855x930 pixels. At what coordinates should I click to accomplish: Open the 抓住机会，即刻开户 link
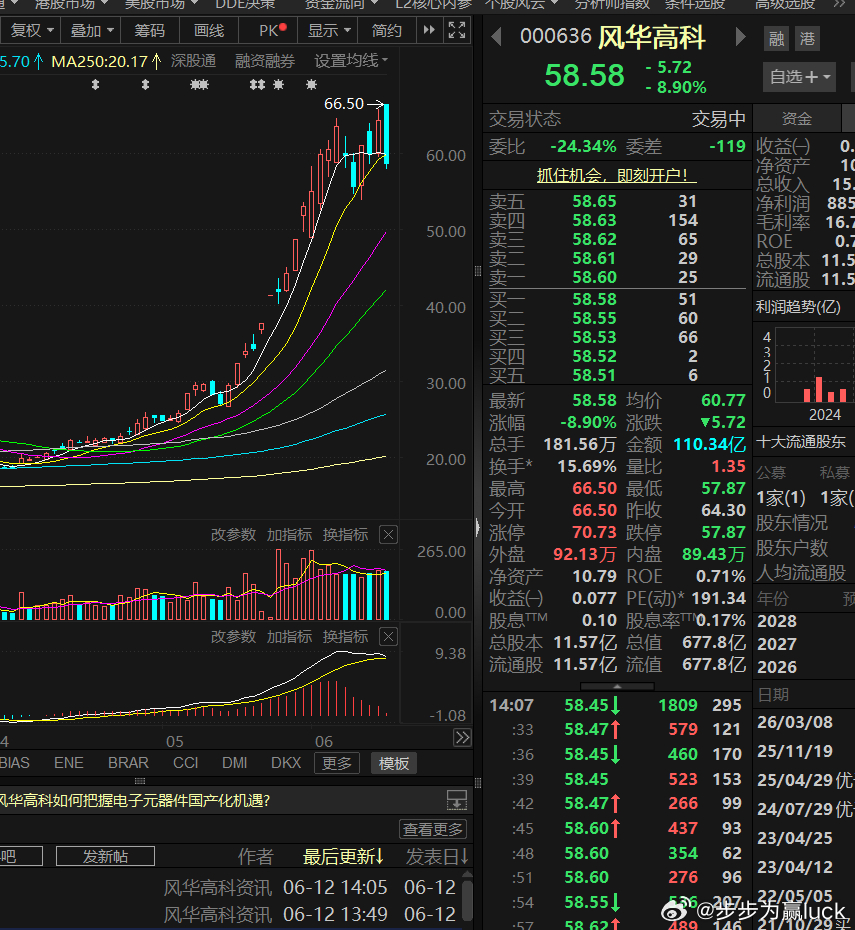617,176
